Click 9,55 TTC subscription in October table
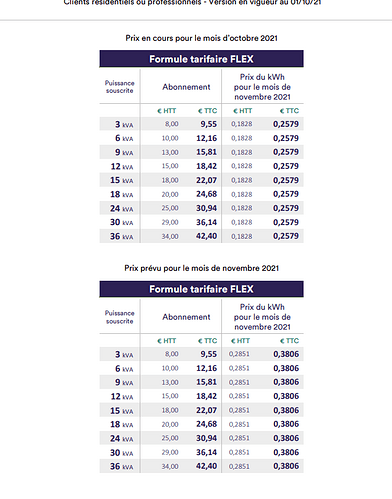The height and width of the screenshot is (499, 392). point(208,124)
